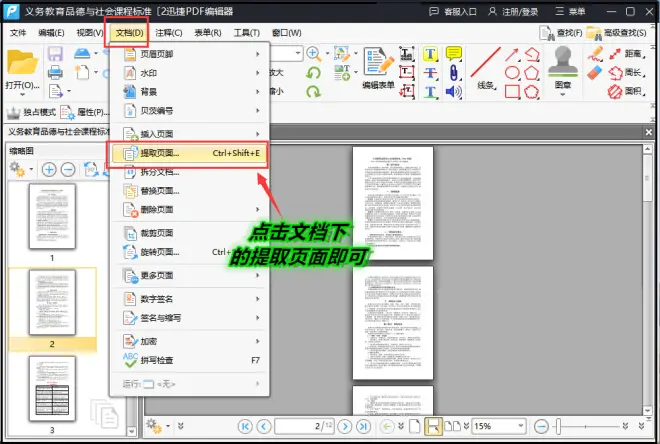Image resolution: width=660 pixels, height=444 pixels.
Task: Expand Digital Signature submenu
Action: click(x=189, y=299)
